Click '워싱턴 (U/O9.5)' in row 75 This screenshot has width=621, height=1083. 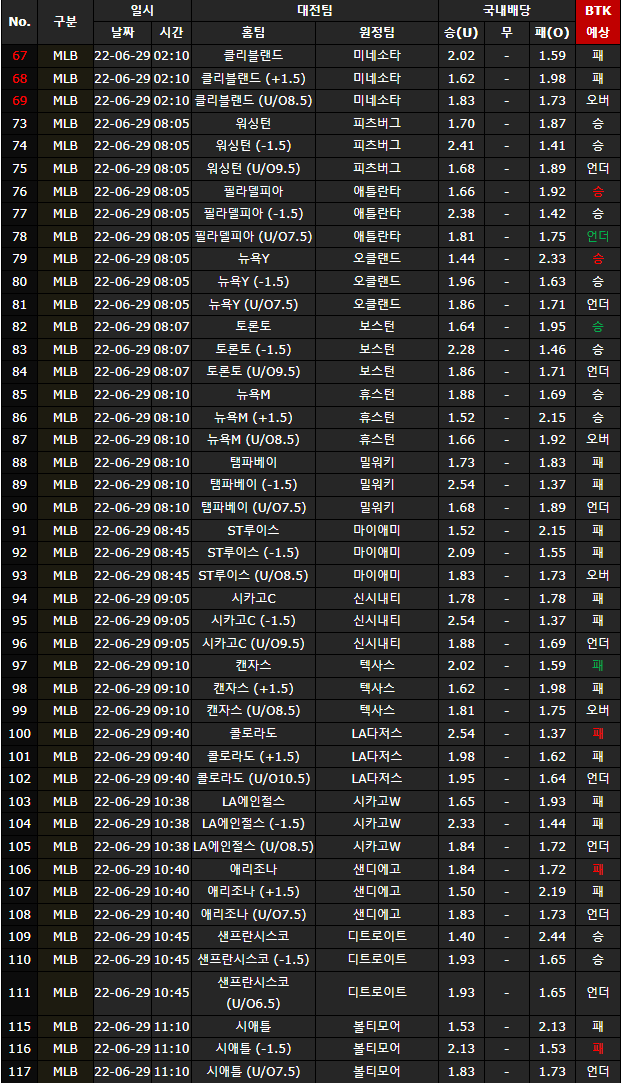point(254,169)
